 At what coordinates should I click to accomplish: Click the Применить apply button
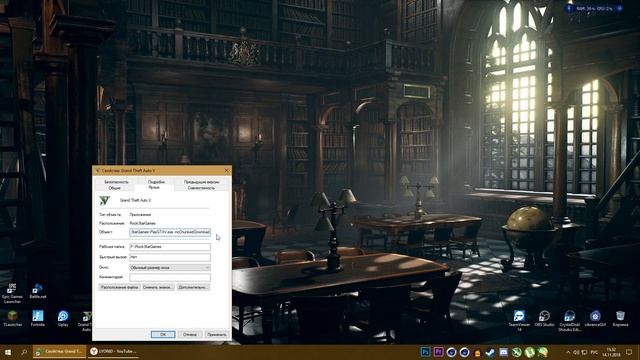click(216, 334)
